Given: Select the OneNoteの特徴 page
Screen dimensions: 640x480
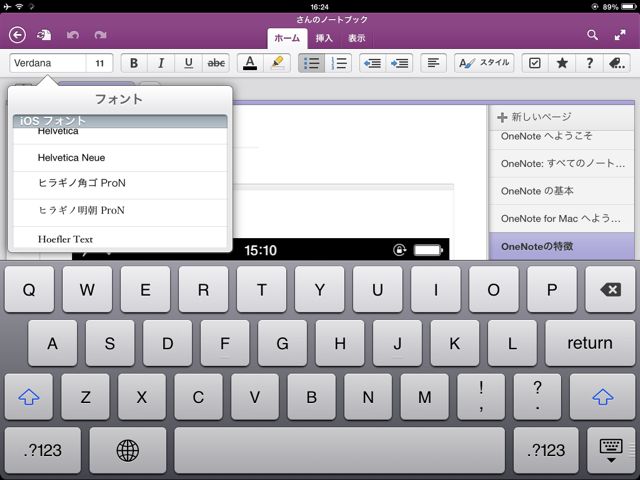Looking at the screenshot, I should pyautogui.click(x=562, y=246).
